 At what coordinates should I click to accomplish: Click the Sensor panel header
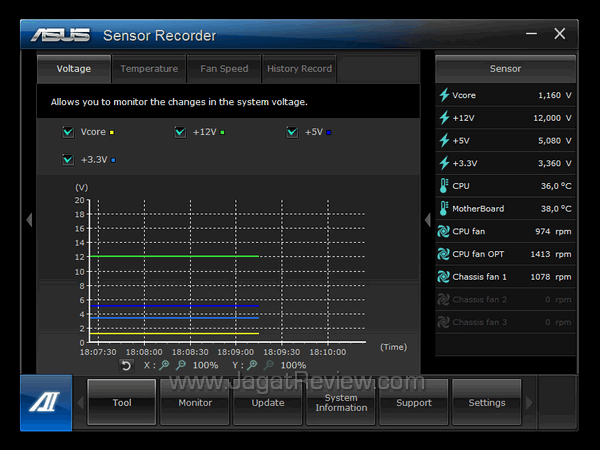point(505,69)
